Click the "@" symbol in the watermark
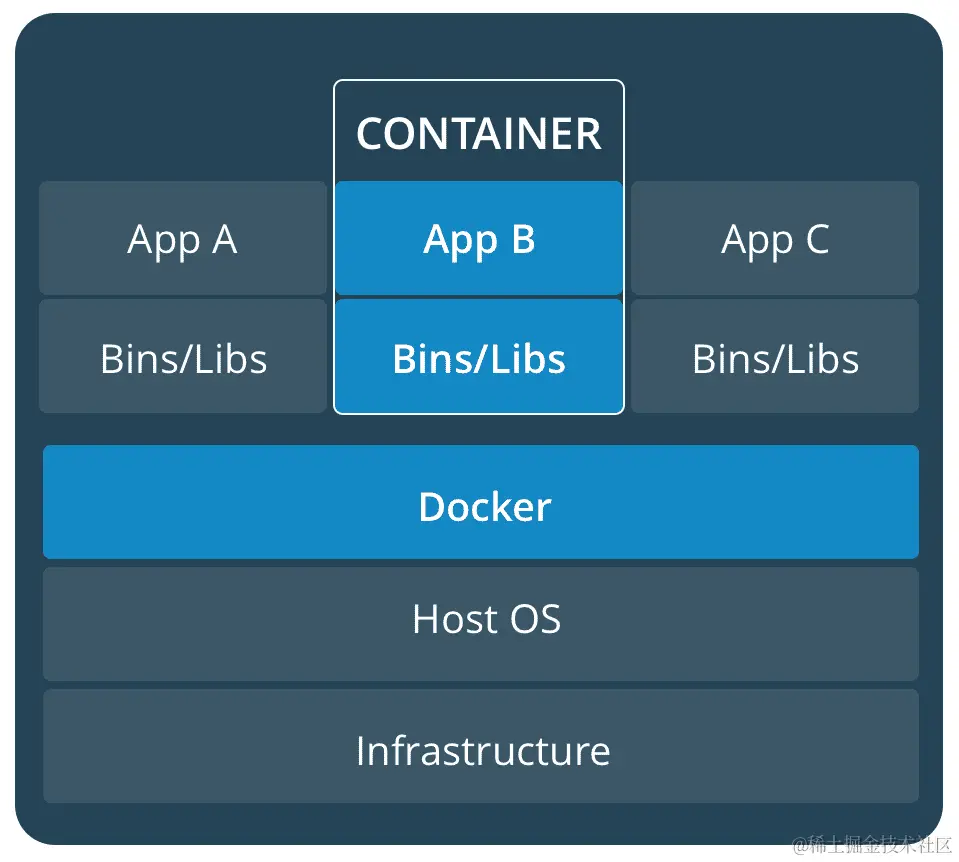This screenshot has width=959, height=862. tap(800, 846)
